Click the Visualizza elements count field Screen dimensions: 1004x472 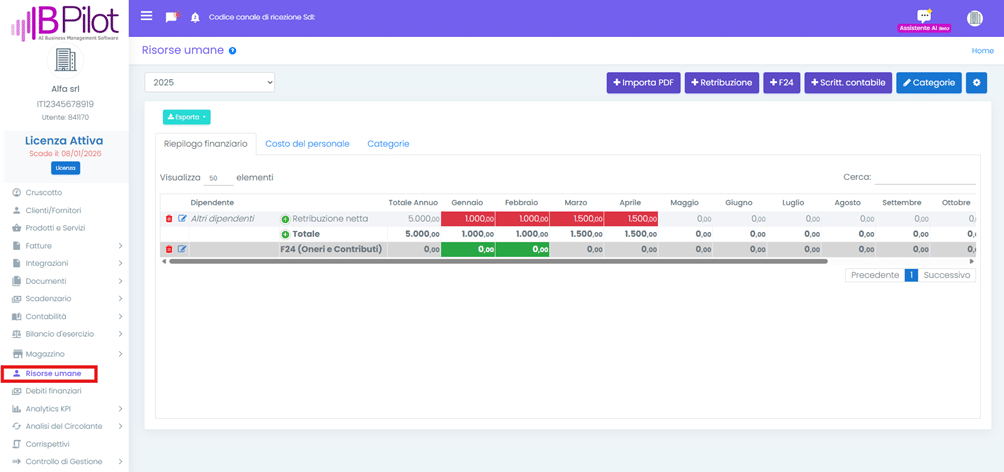[218, 178]
